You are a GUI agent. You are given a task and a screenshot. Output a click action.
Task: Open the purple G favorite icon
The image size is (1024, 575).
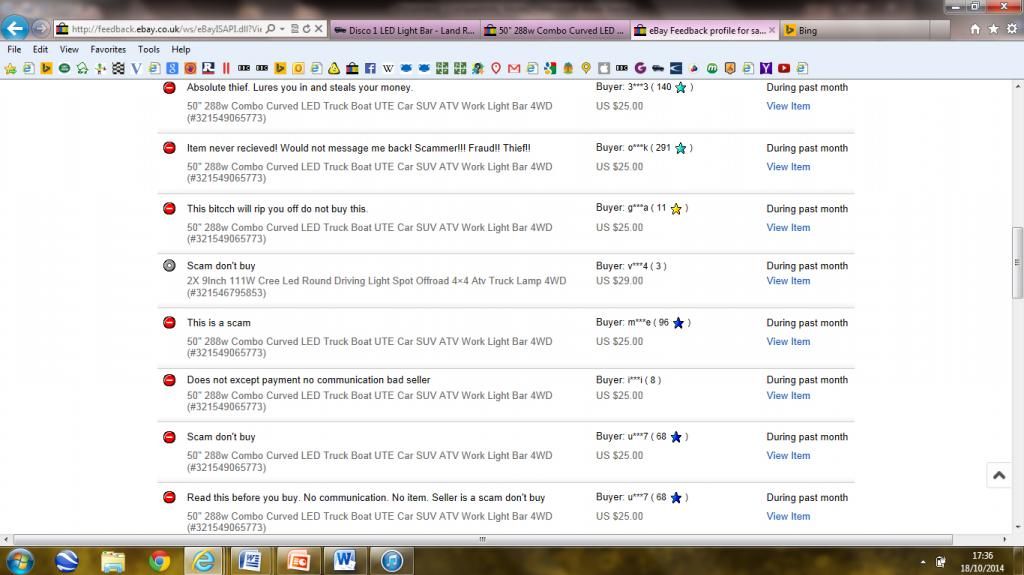640,68
